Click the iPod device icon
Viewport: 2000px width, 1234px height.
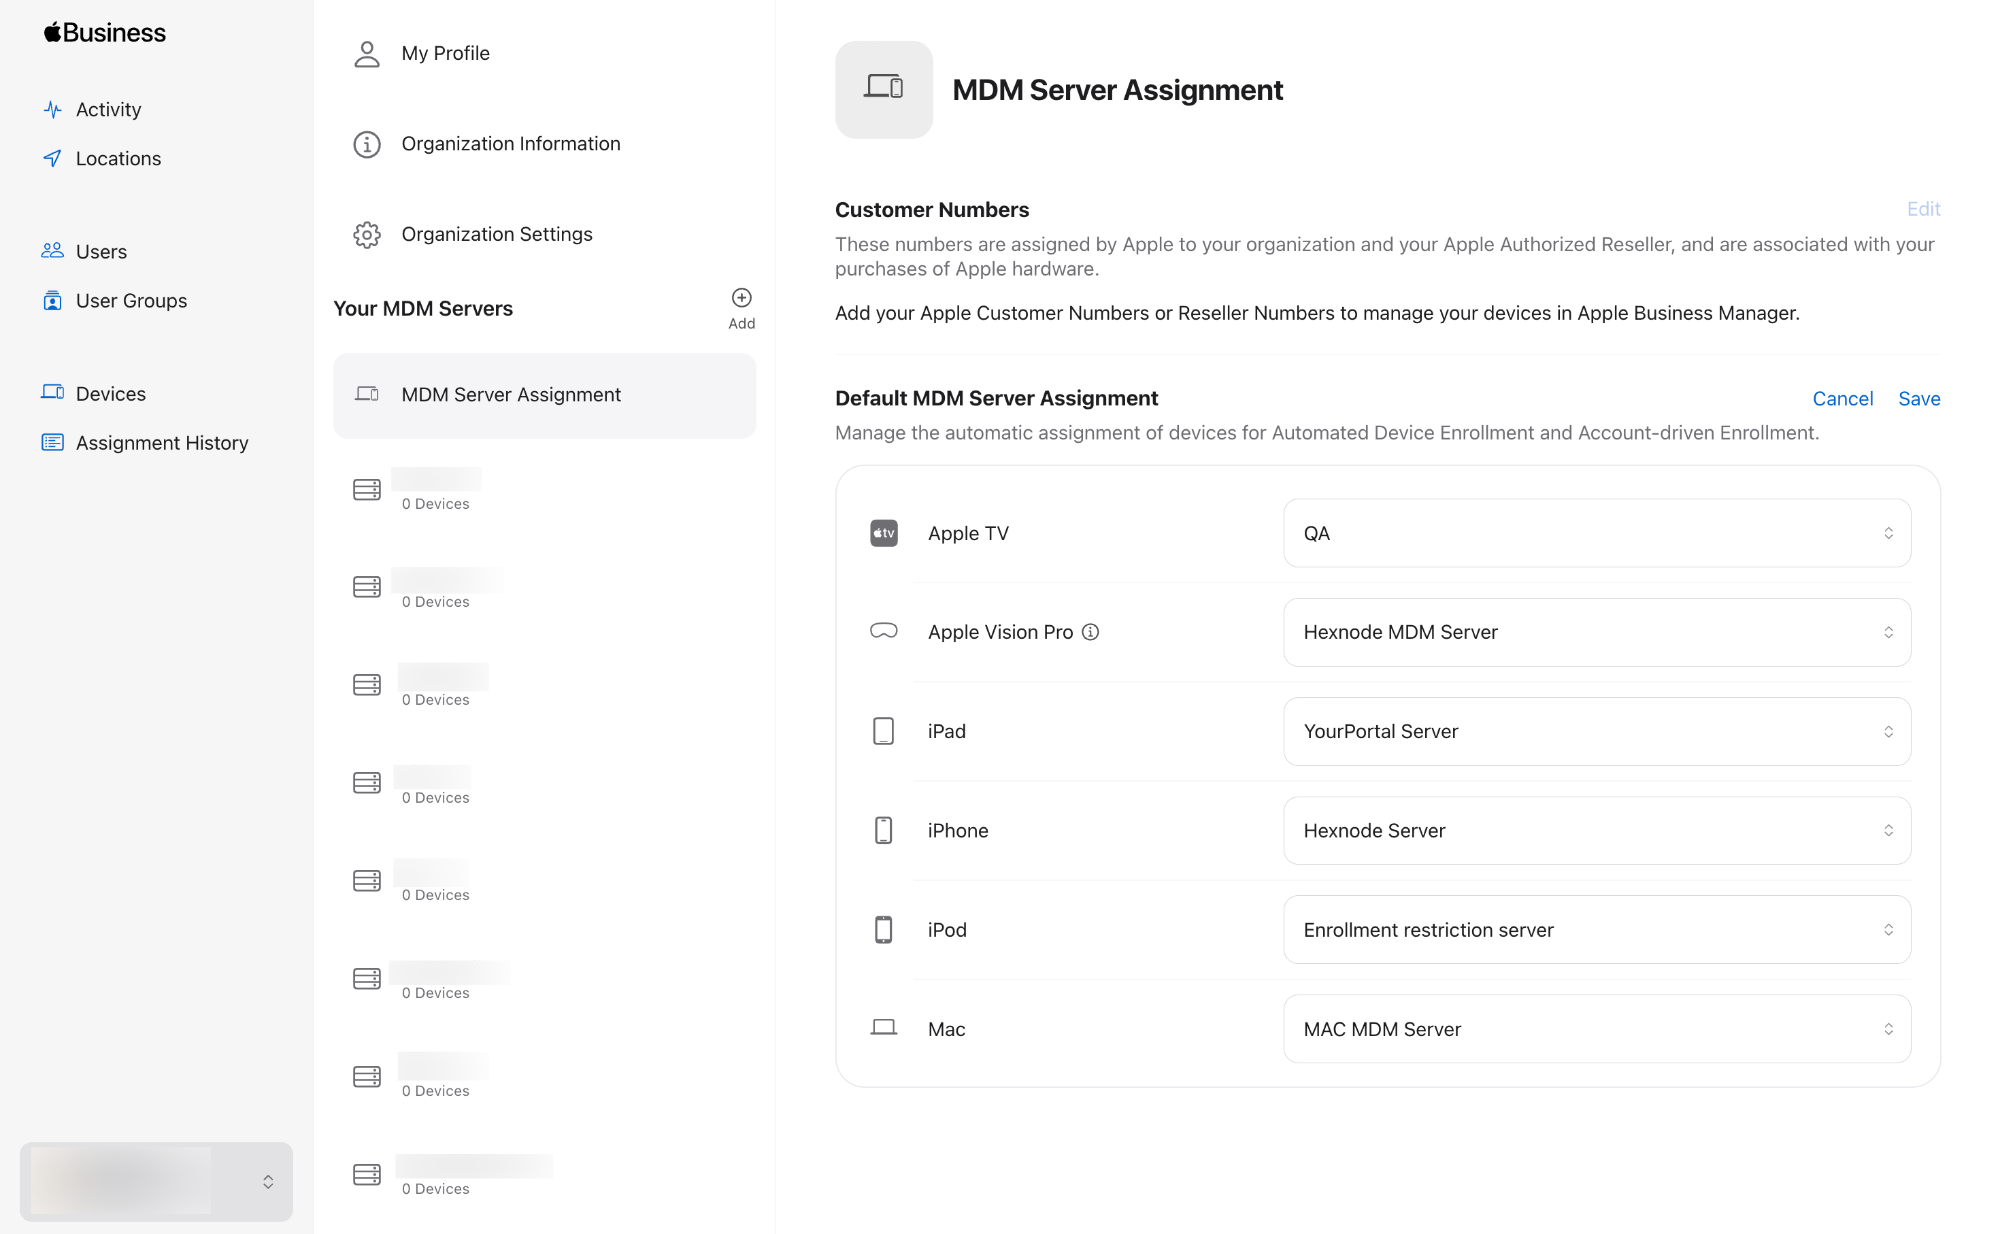884,929
